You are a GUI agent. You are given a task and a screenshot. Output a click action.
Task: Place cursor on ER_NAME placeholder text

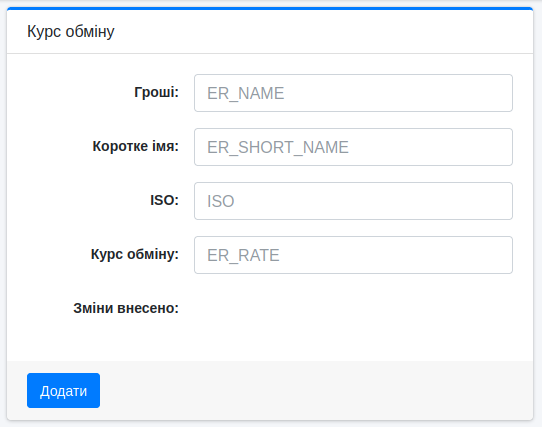click(245, 93)
